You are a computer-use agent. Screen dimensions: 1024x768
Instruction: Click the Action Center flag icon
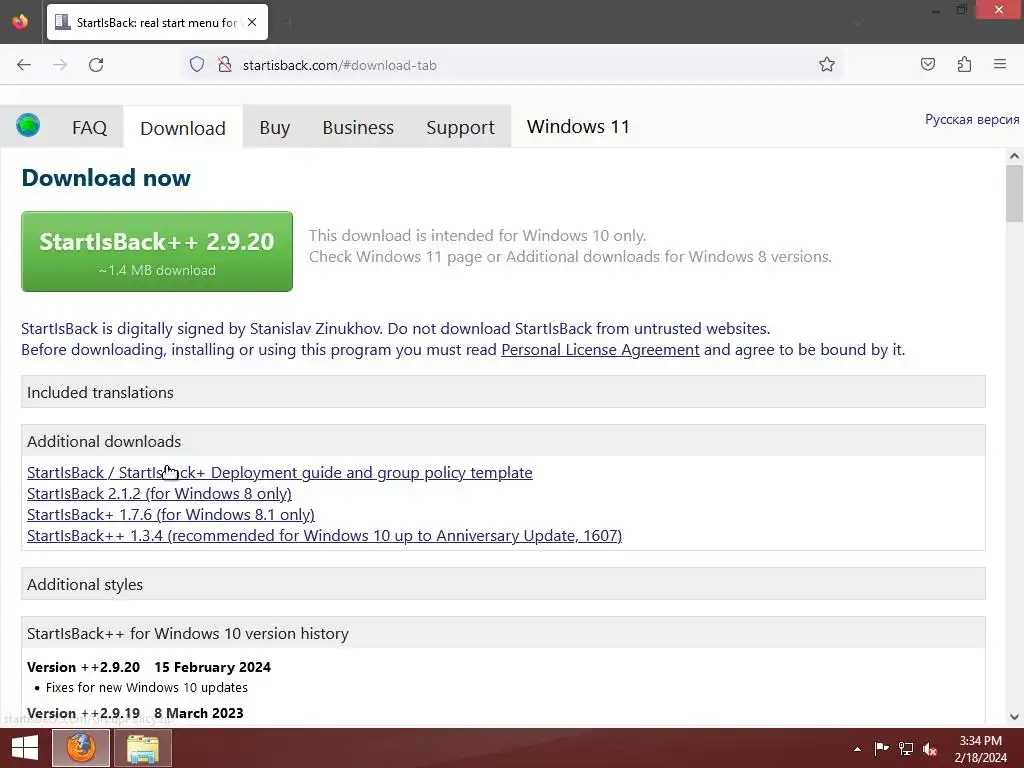point(882,749)
